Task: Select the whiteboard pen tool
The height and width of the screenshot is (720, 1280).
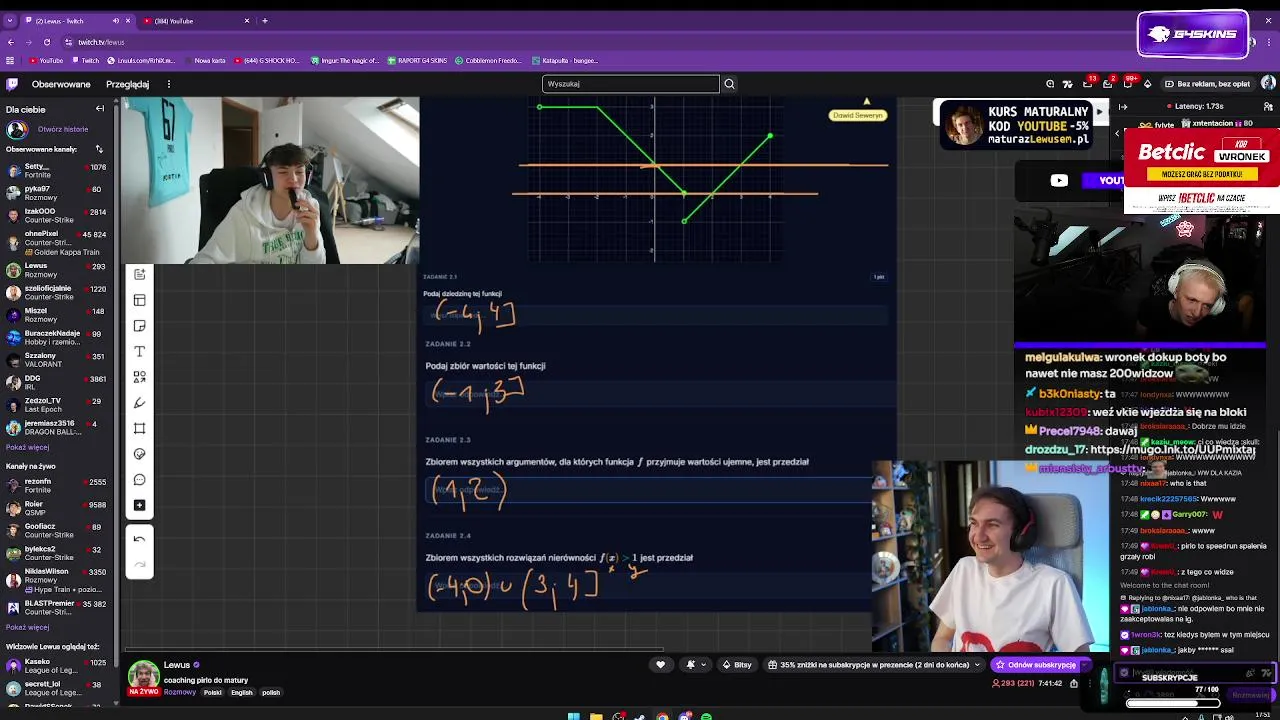Action: pyautogui.click(x=139, y=403)
